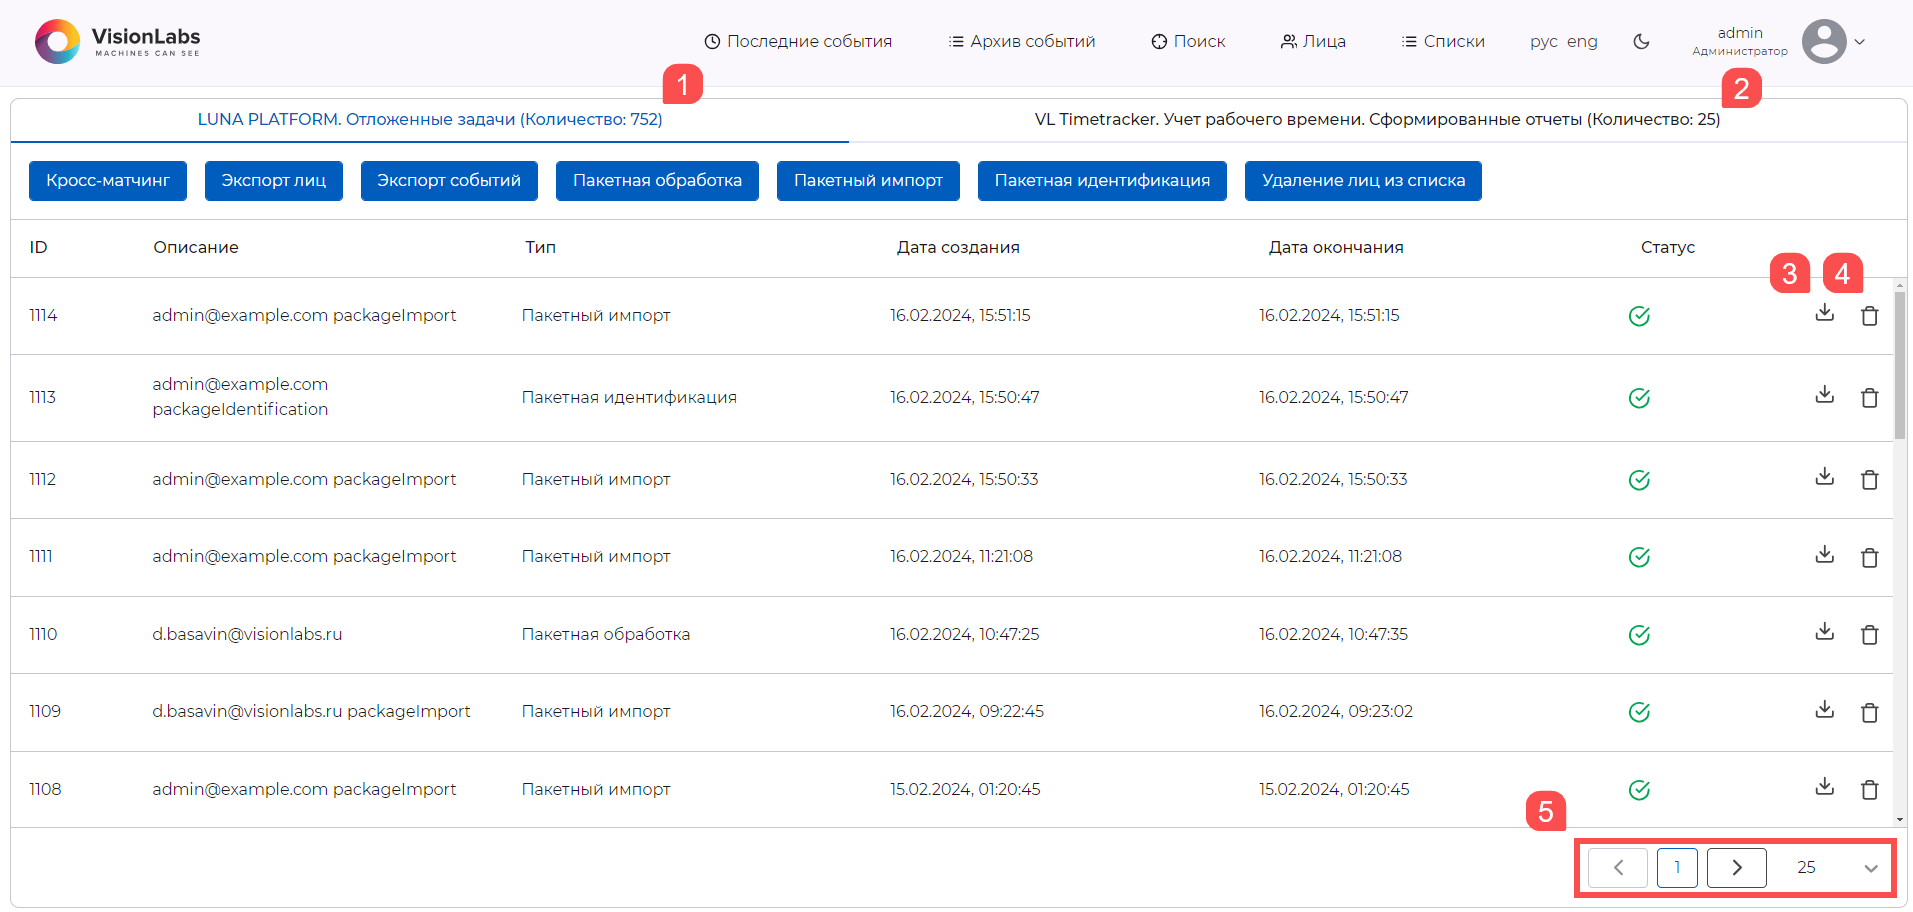The image size is (1913, 912).
Task: Click Экспорт событий button
Action: pos(449,181)
